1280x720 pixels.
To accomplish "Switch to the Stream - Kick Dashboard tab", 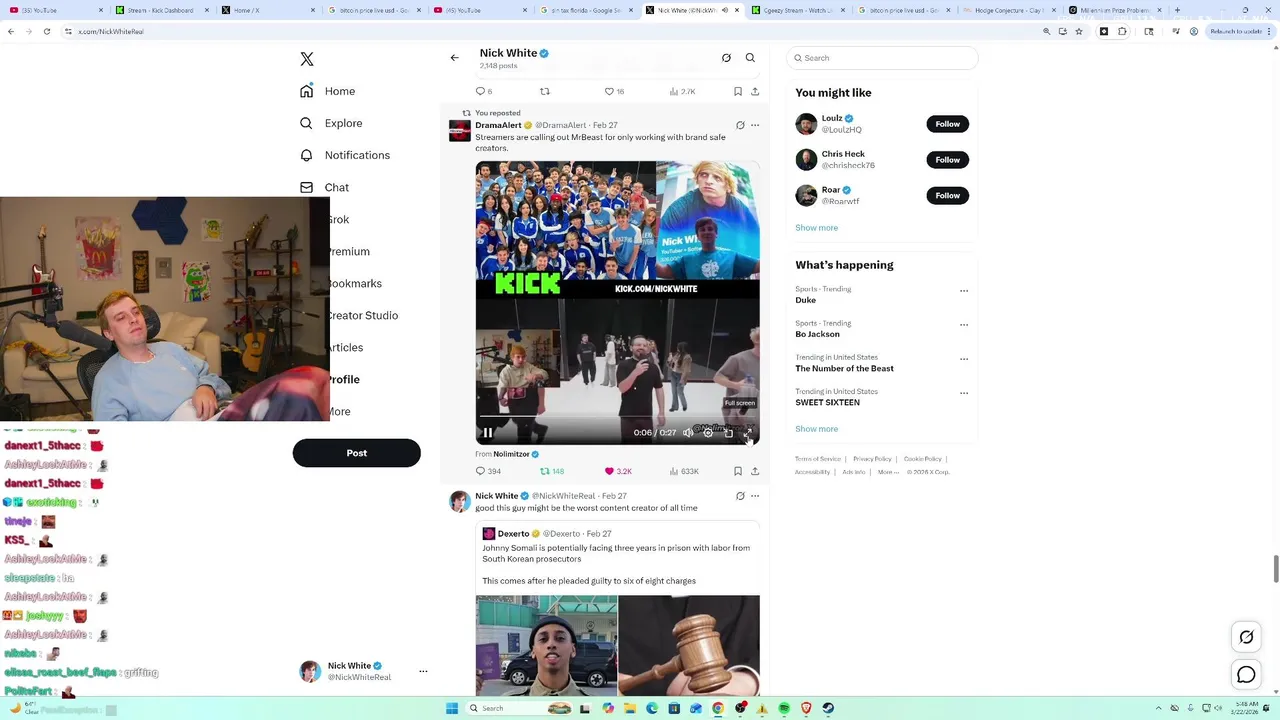I will point(159,10).
